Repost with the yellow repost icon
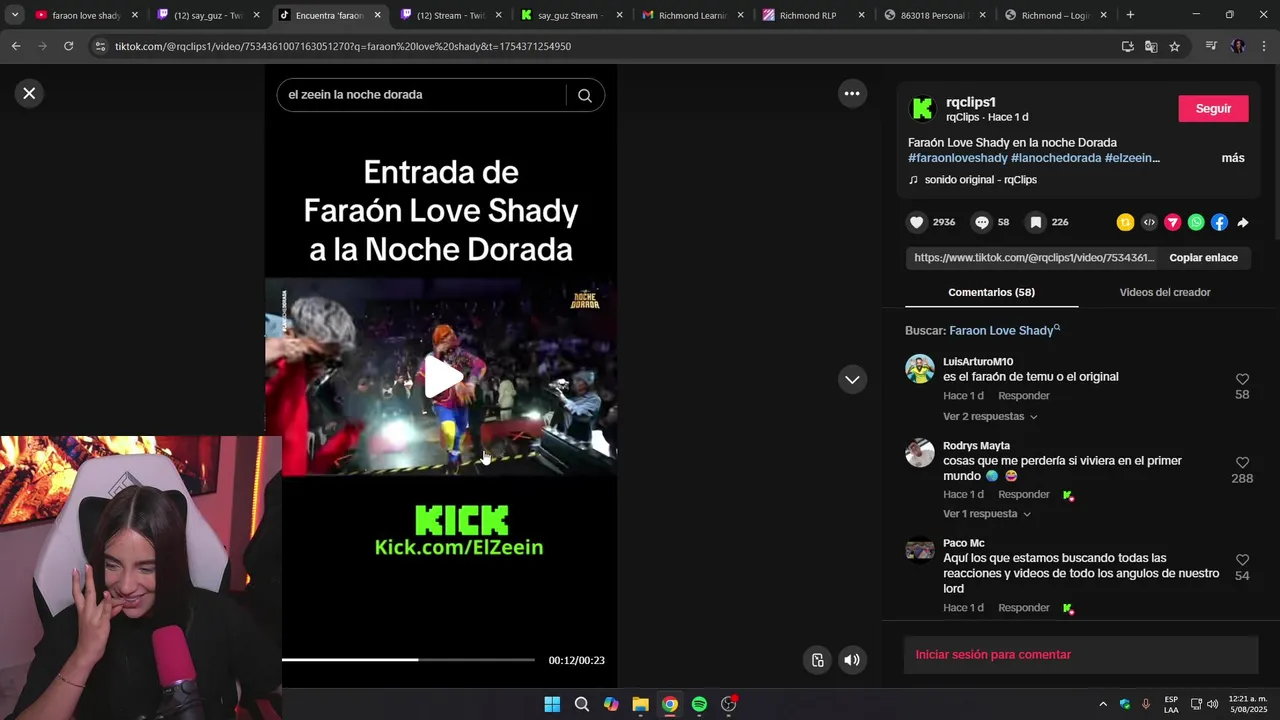The image size is (1280, 720). pyautogui.click(x=1125, y=222)
